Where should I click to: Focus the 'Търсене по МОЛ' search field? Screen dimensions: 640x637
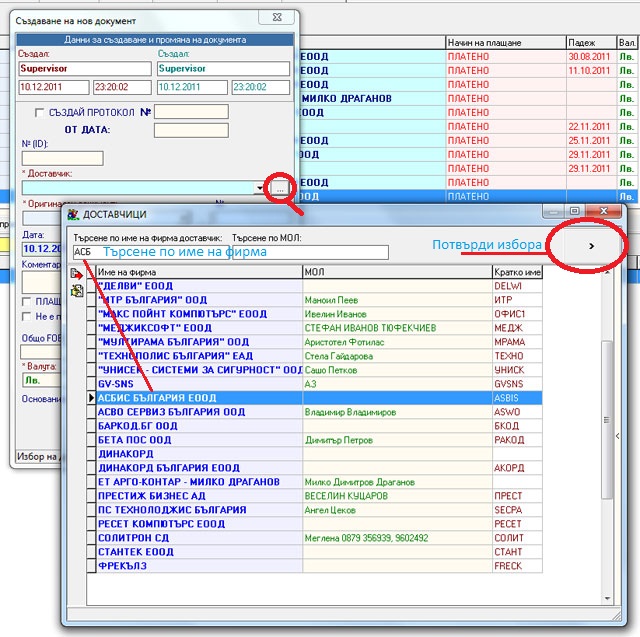(x=310, y=252)
